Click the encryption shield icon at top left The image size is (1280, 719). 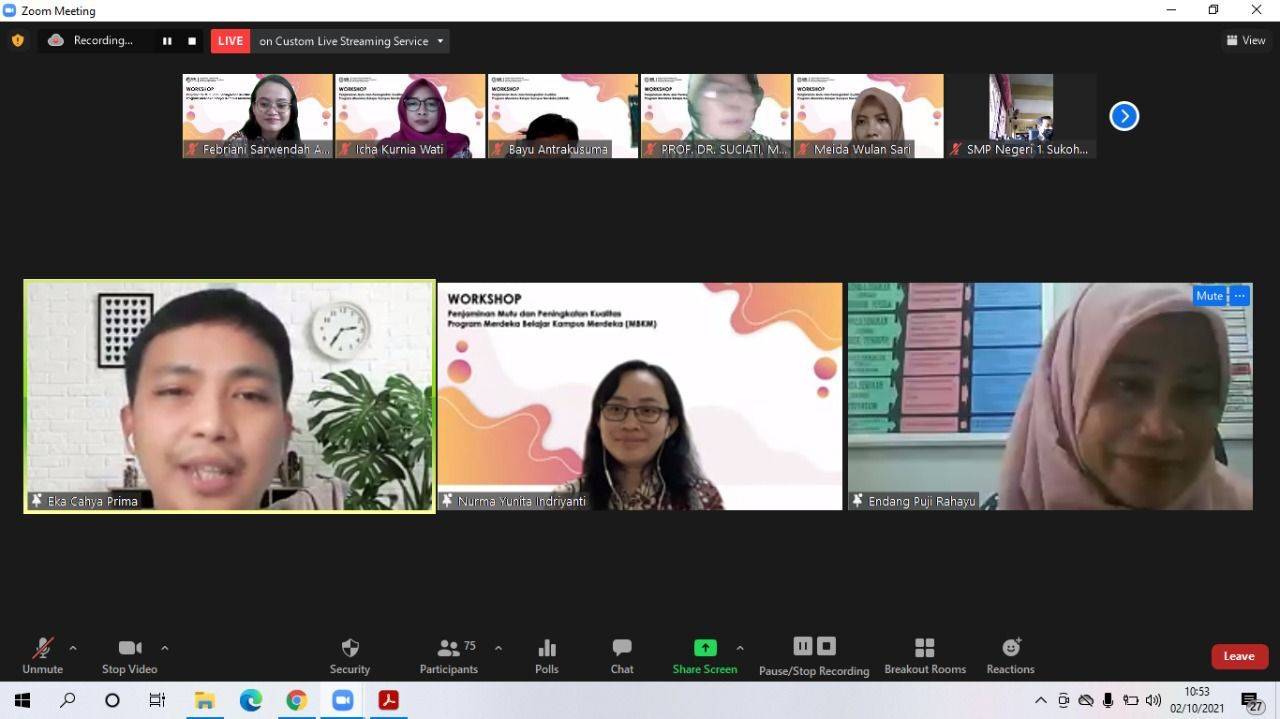click(x=18, y=41)
